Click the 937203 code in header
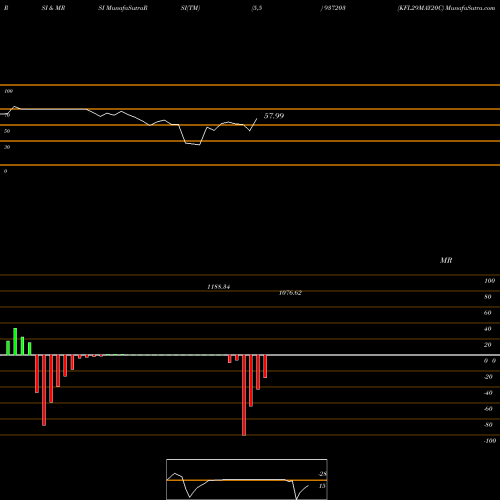The height and width of the screenshot is (500, 500). pos(335,8)
